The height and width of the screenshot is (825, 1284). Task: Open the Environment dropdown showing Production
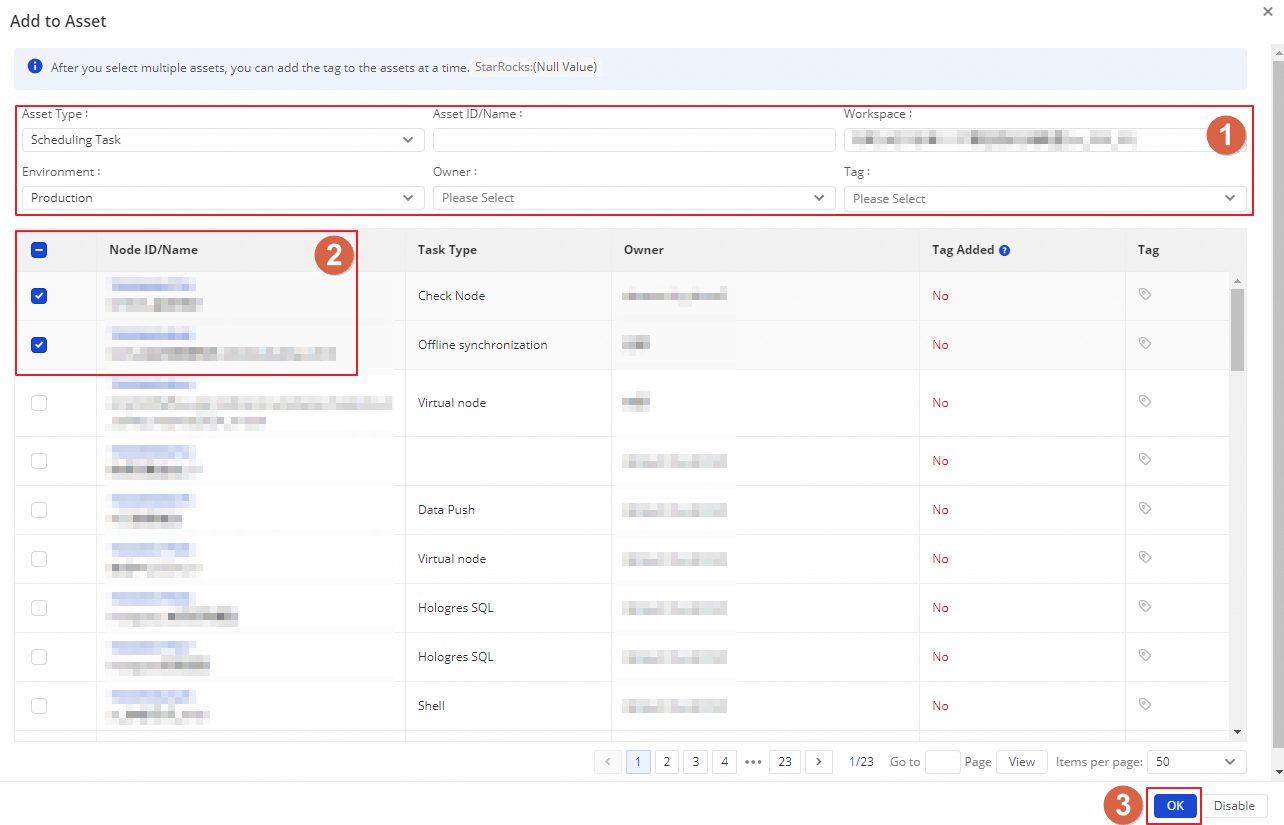[223, 198]
